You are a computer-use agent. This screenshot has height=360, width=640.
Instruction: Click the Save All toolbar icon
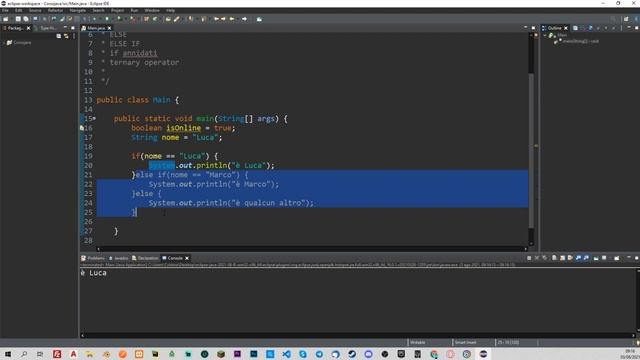26,19
